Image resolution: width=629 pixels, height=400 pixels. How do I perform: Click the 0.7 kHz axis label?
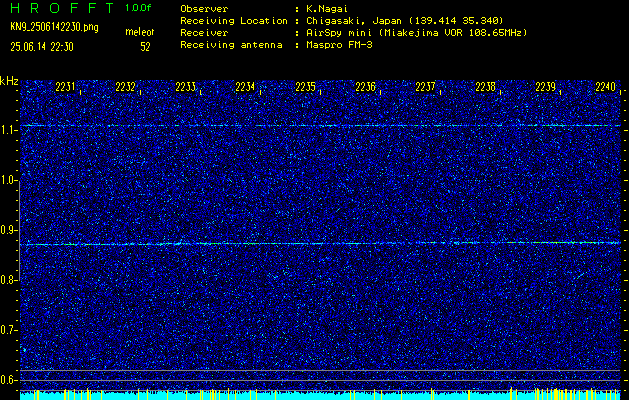[8, 330]
